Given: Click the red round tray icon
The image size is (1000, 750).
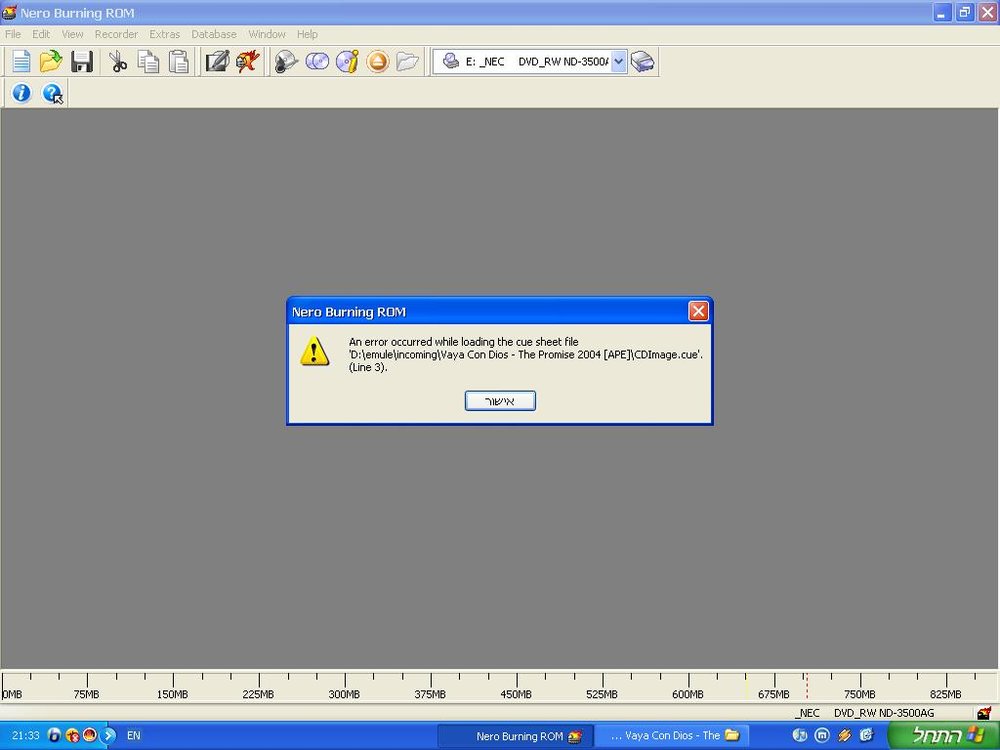Looking at the screenshot, I should coord(90,735).
